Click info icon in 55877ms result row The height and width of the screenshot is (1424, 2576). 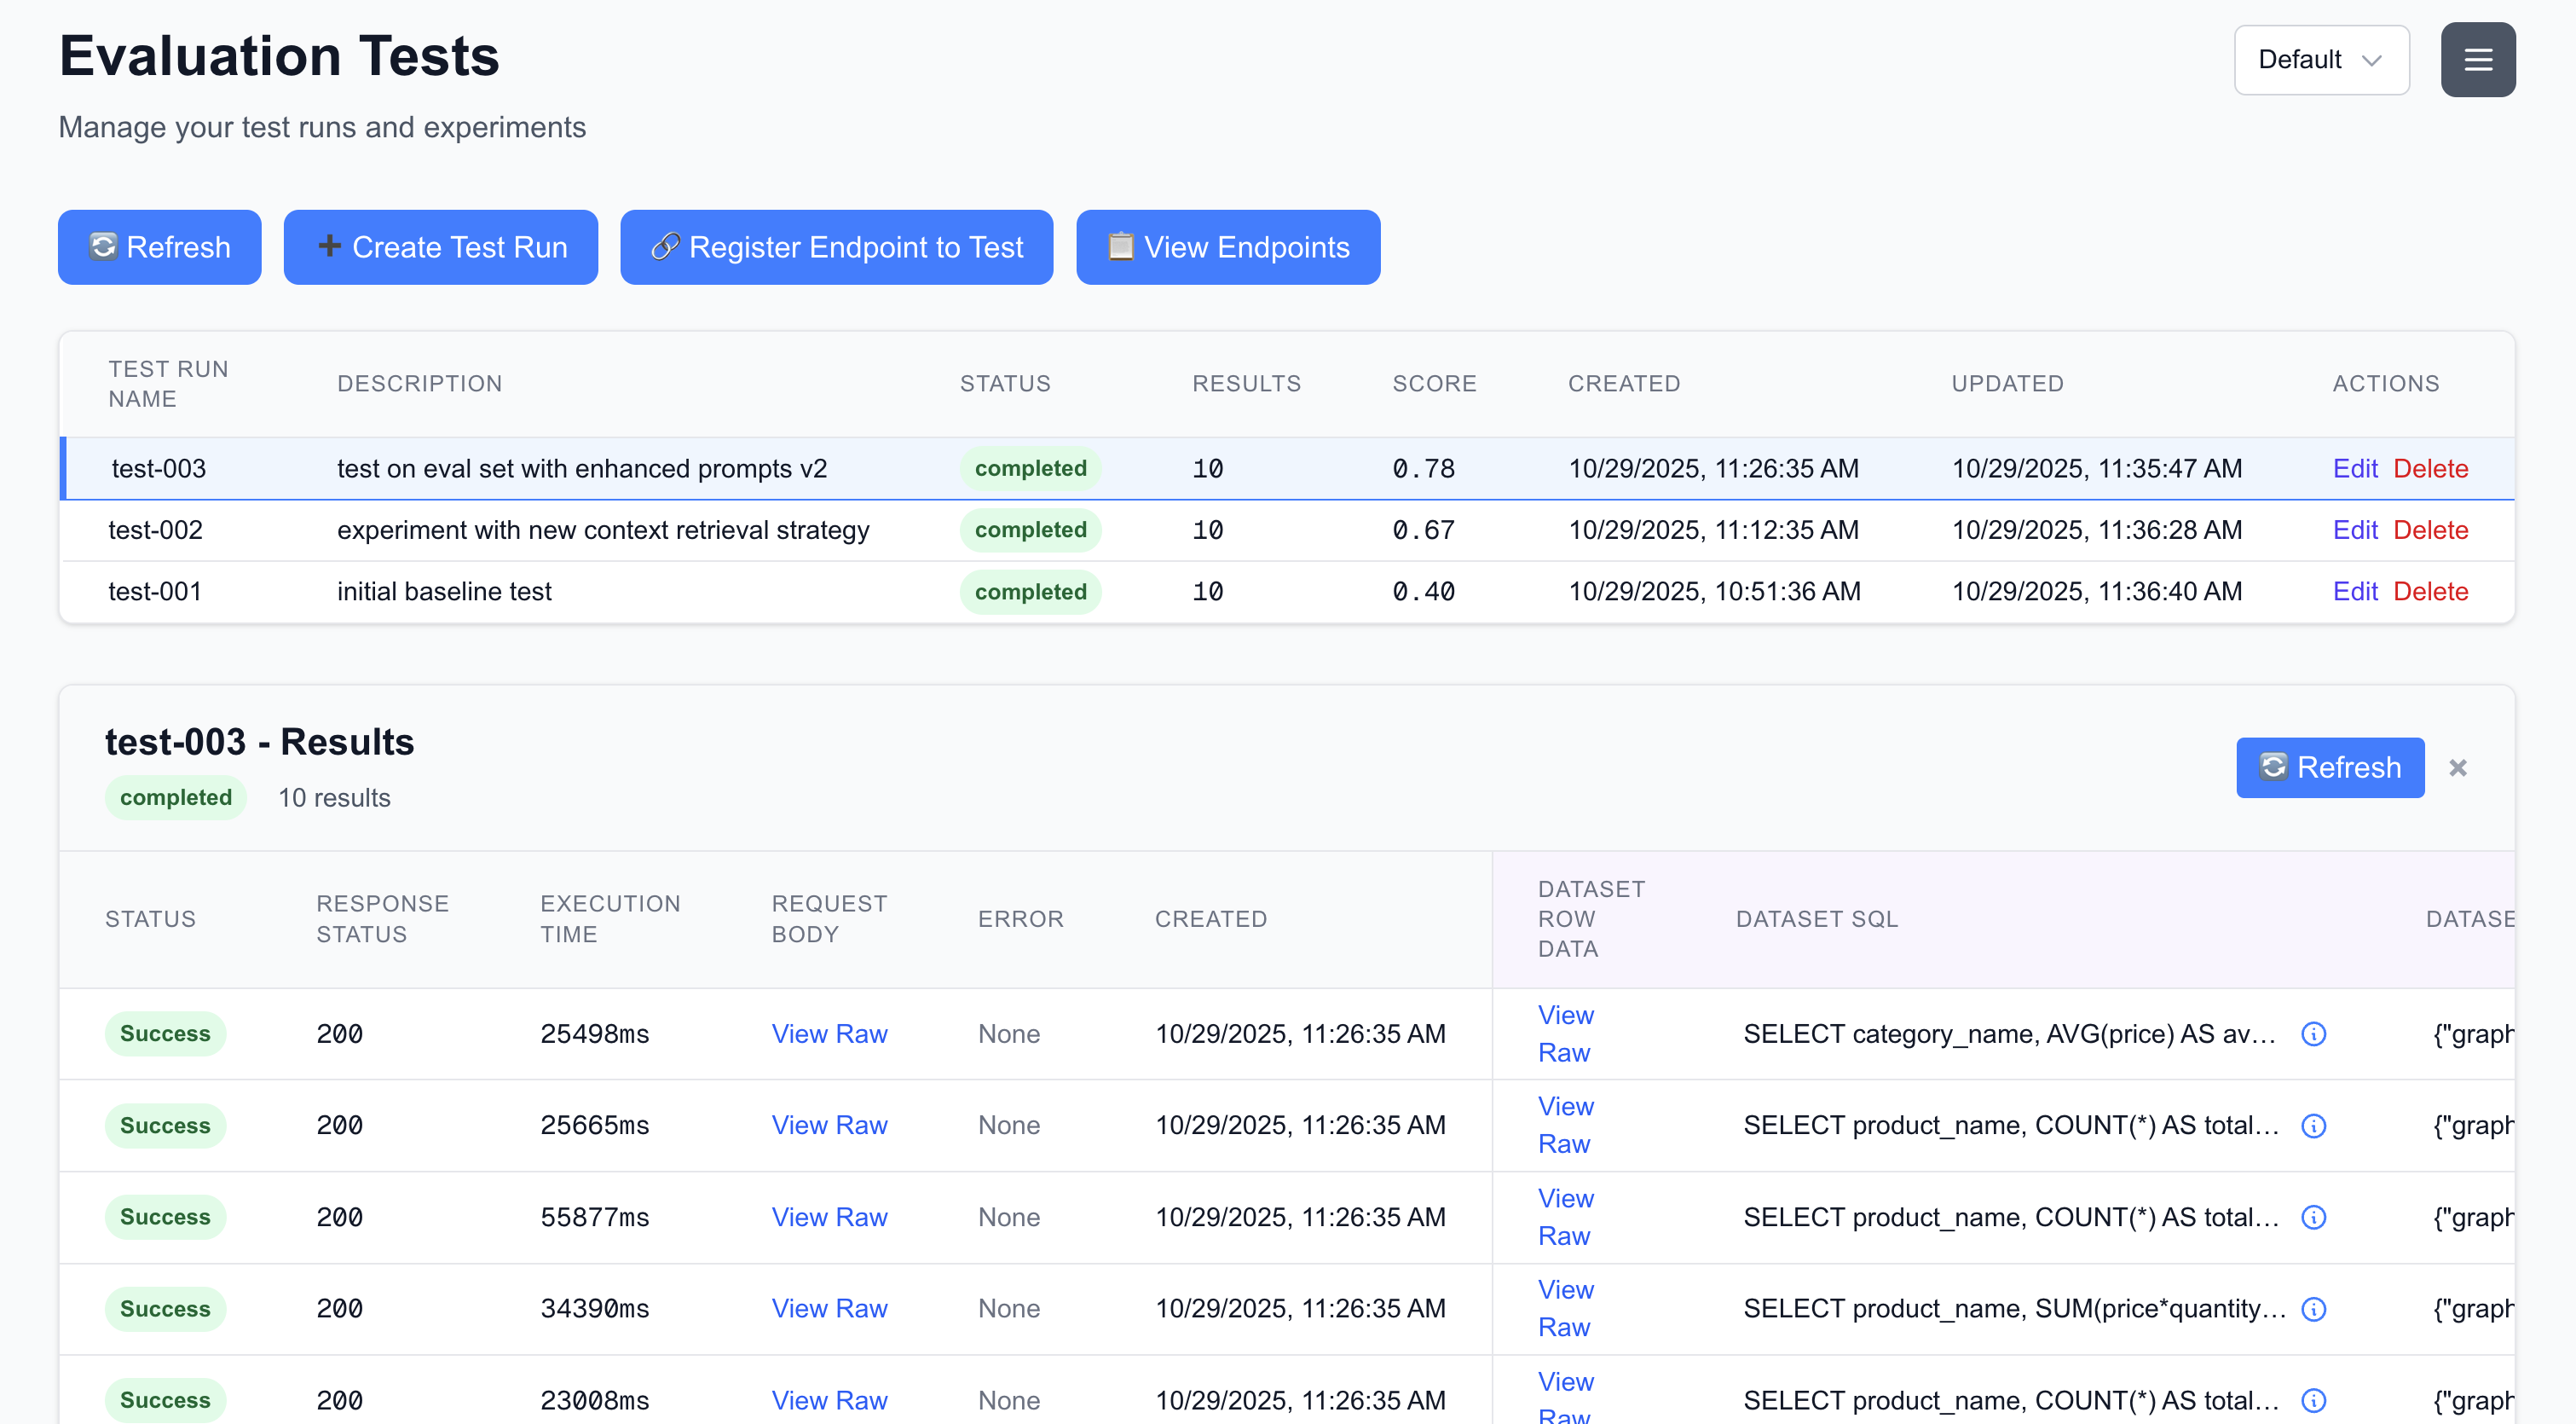coord(2313,1217)
